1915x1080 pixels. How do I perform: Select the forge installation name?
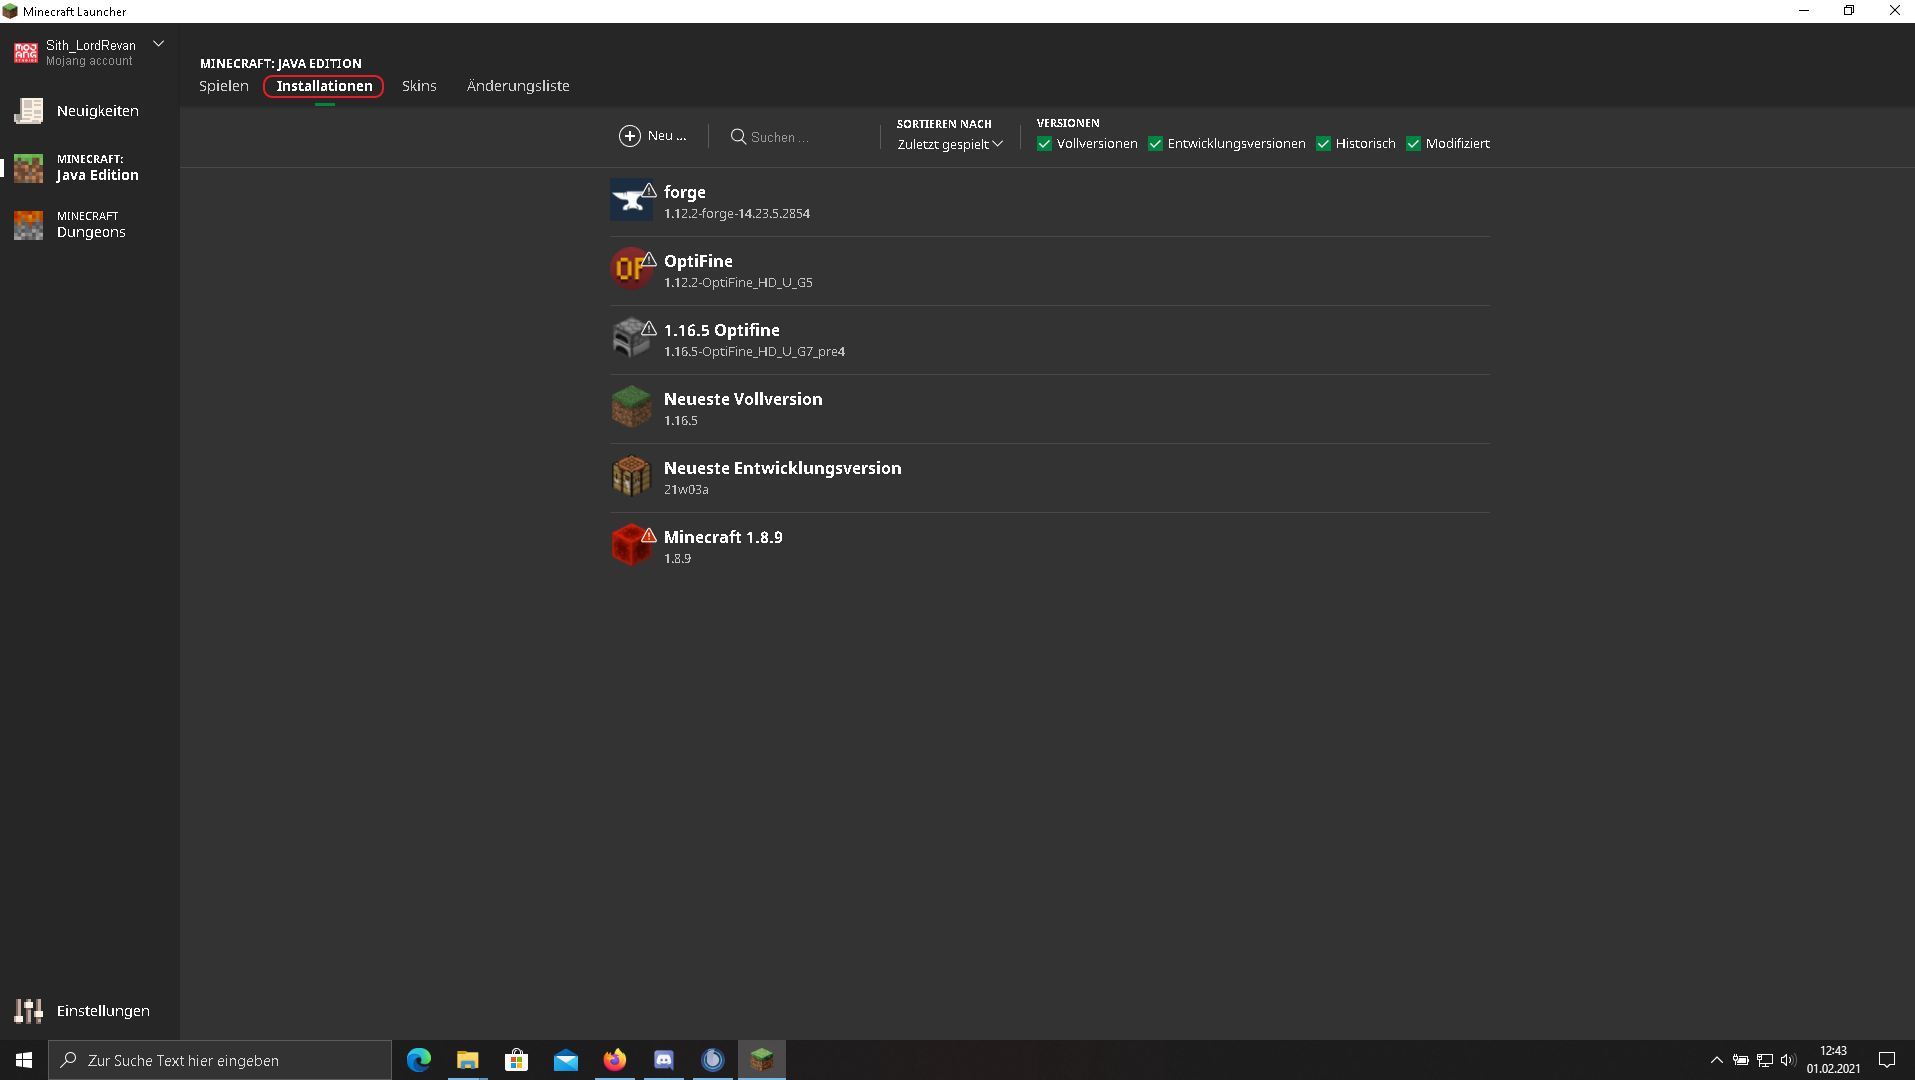tap(685, 192)
